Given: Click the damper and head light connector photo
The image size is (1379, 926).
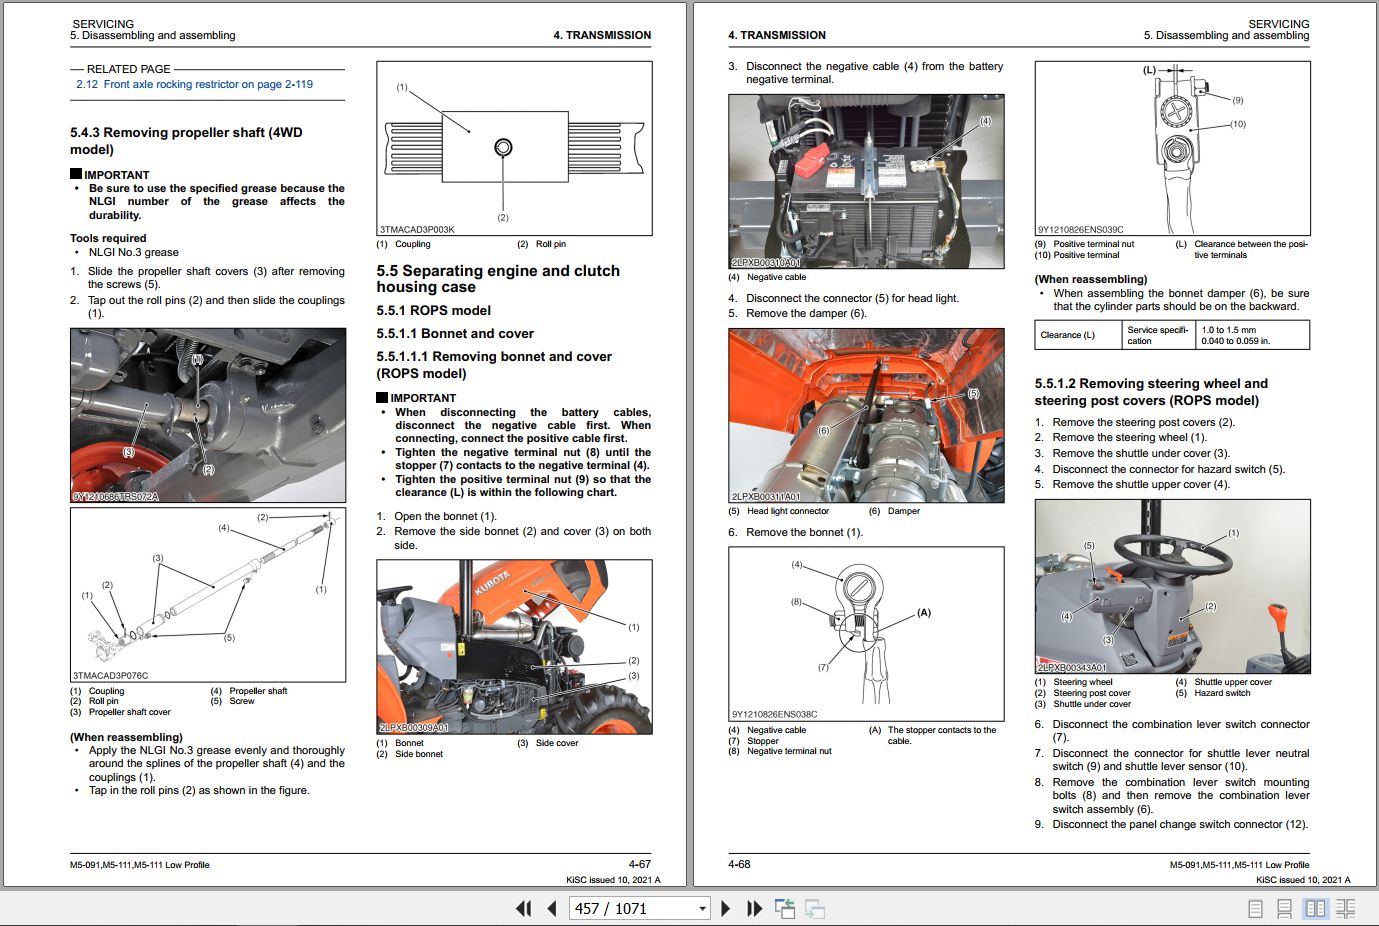Looking at the screenshot, I should 866,415.
